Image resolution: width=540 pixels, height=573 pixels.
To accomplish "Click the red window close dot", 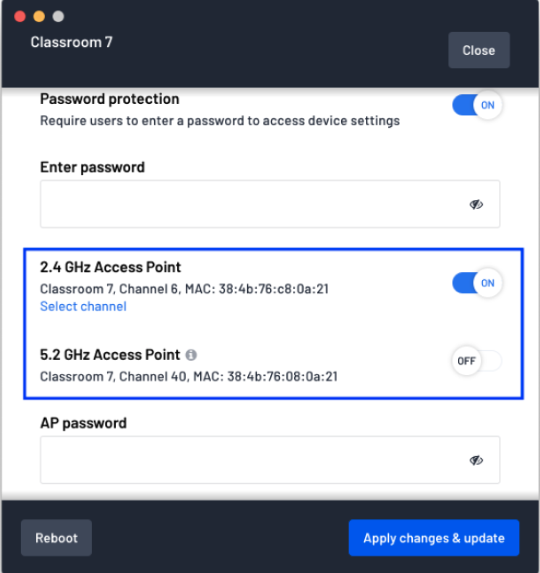I will pos(20,16).
